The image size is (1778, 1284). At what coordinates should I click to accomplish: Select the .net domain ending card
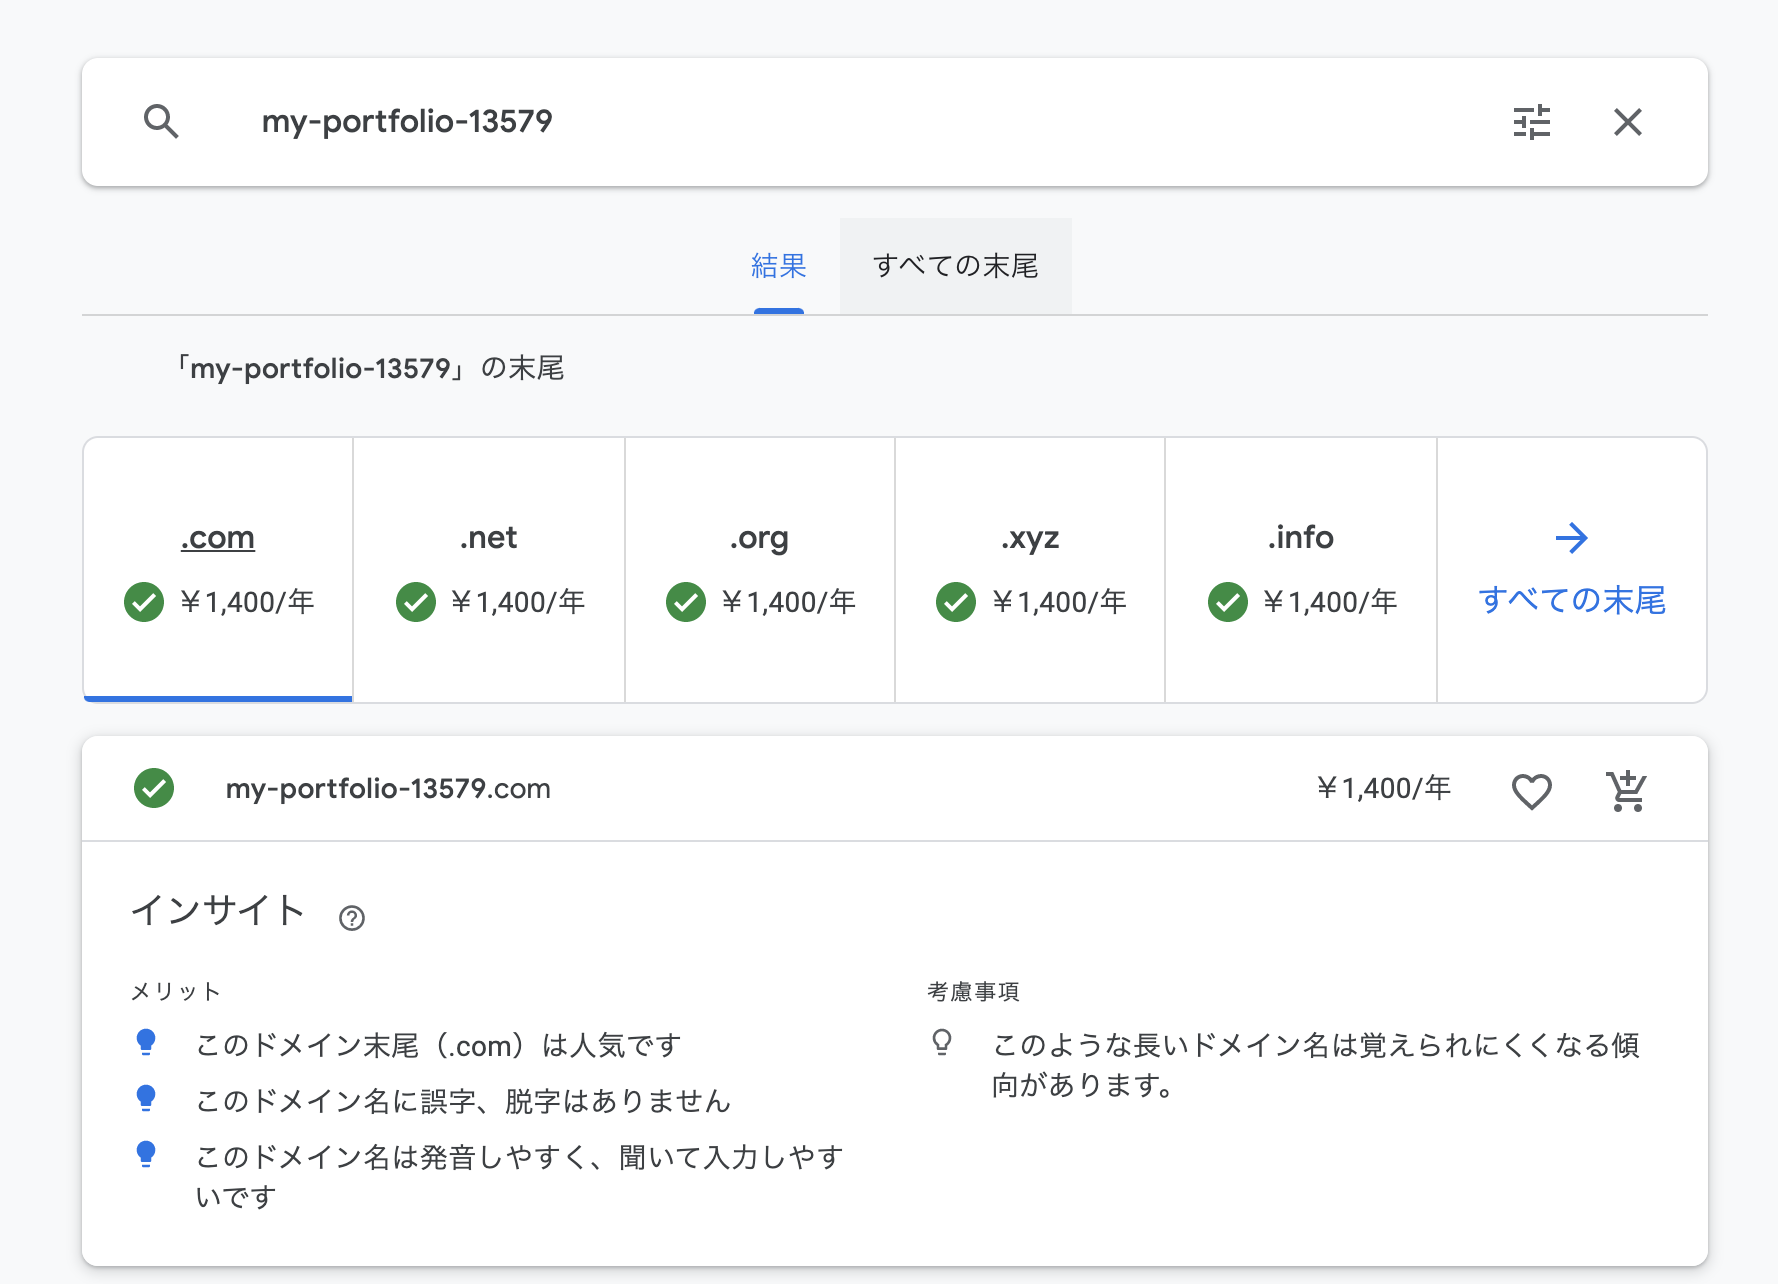tap(487, 568)
